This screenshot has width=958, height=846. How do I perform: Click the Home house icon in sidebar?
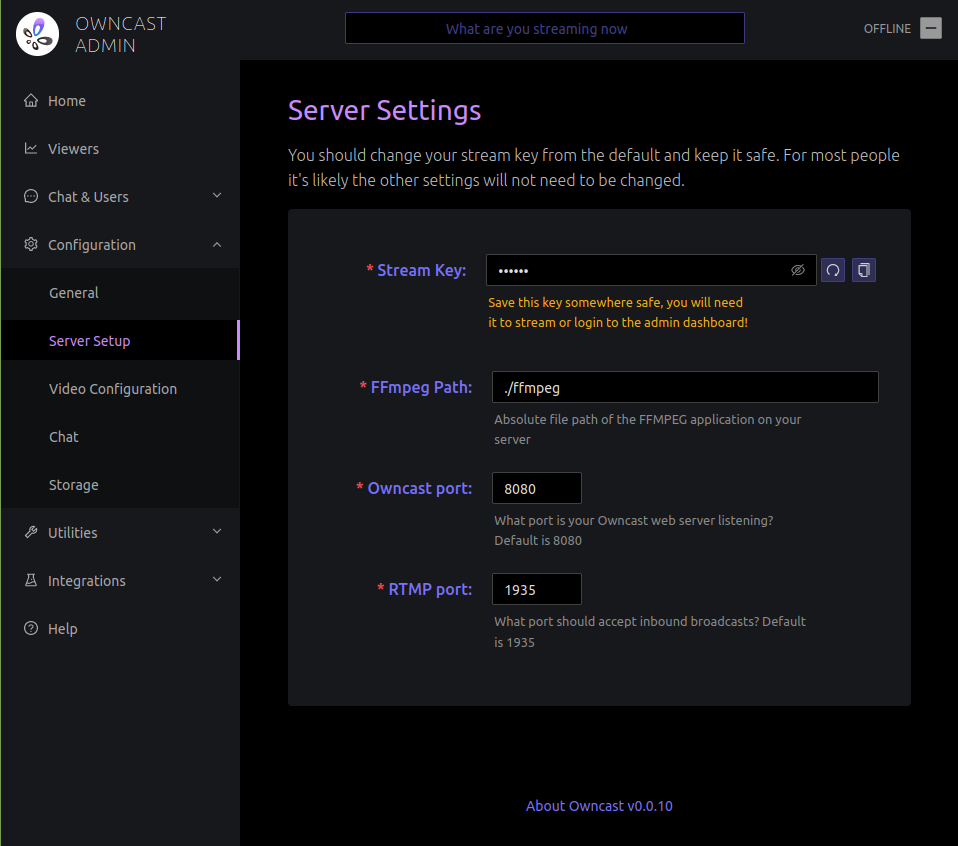pyautogui.click(x=31, y=101)
